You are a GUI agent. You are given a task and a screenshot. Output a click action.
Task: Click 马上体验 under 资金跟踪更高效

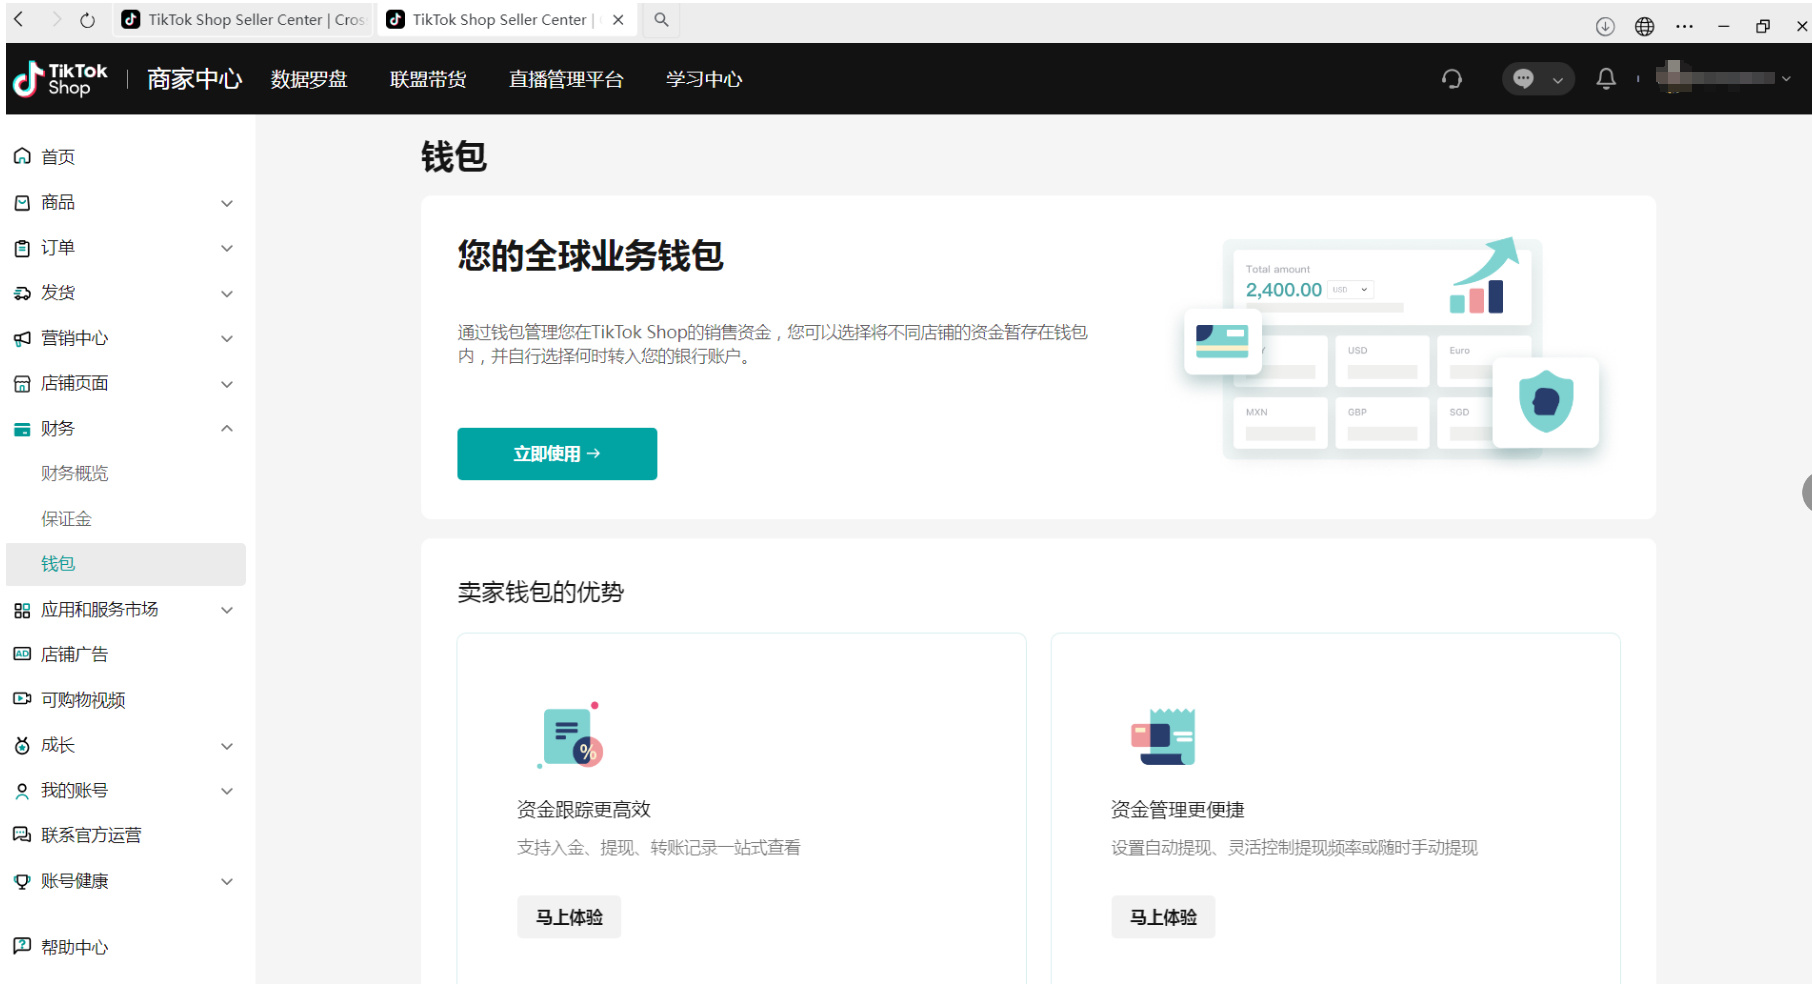click(569, 917)
